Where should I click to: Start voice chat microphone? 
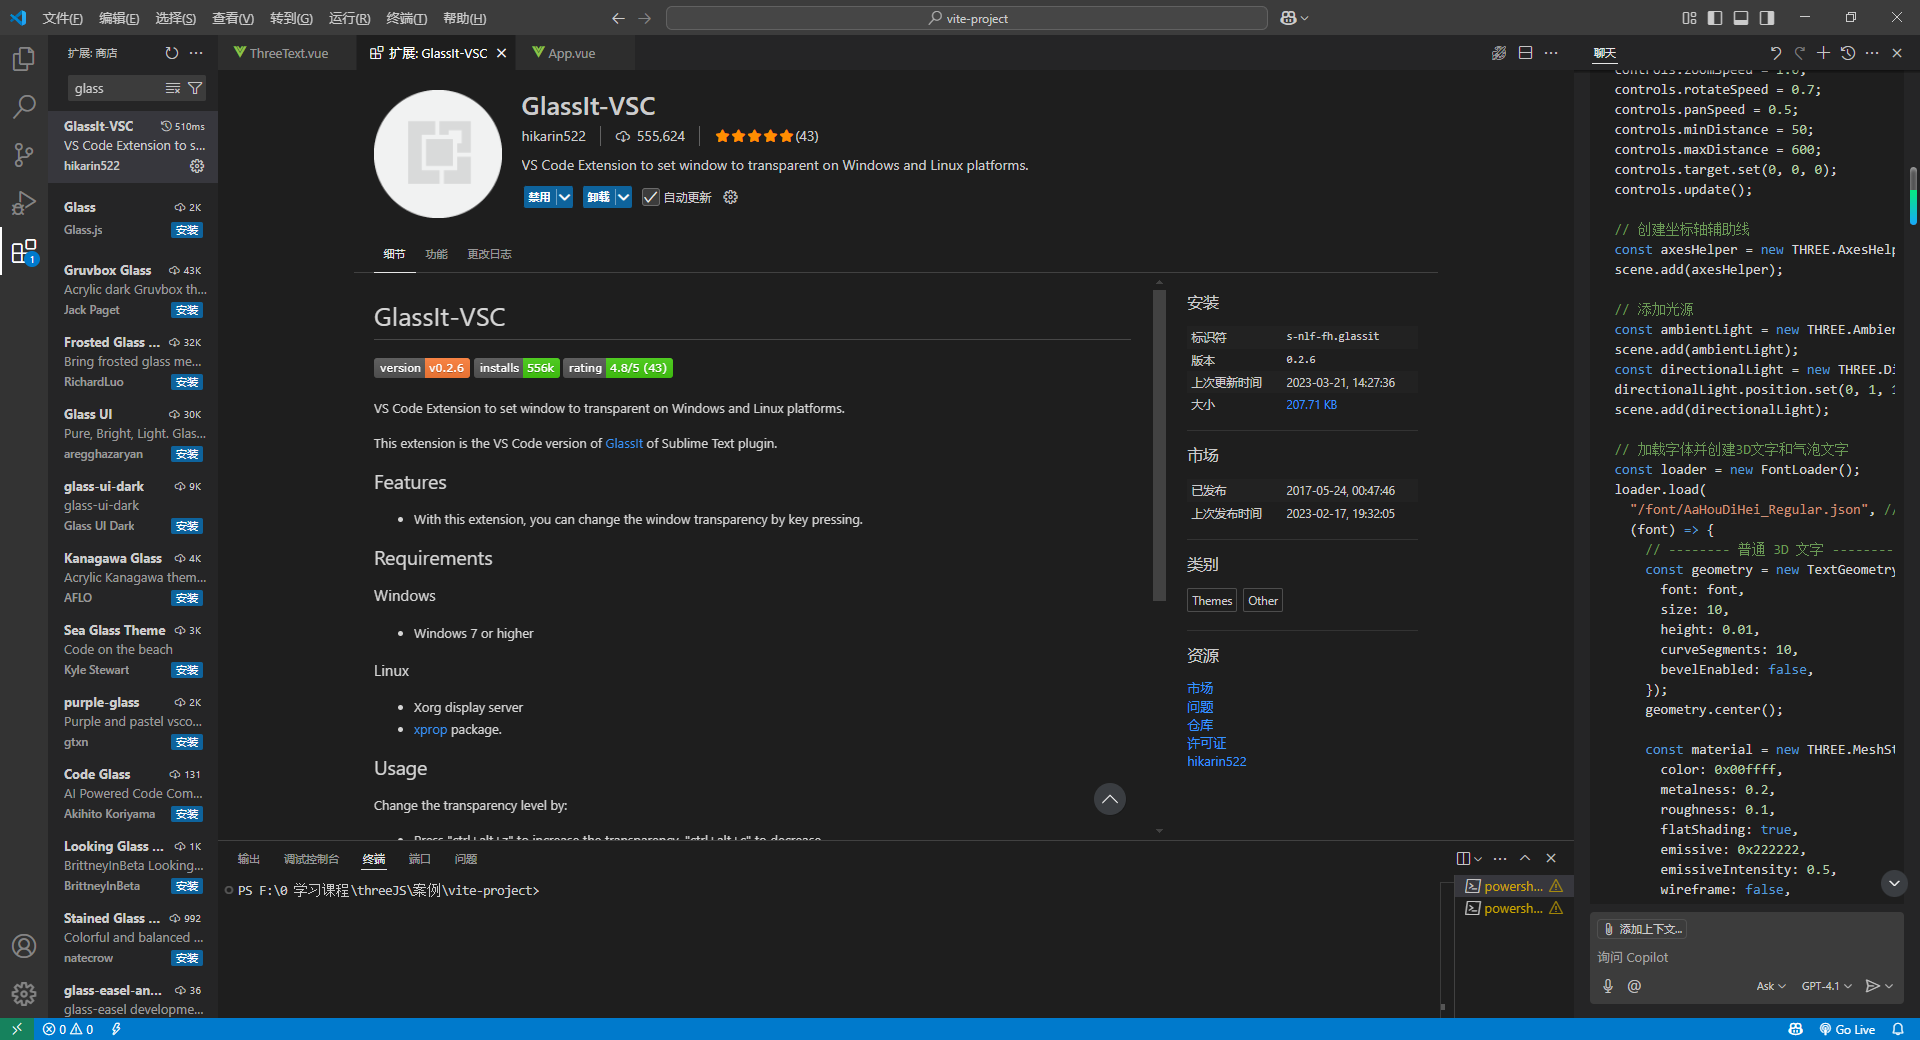coord(1608,986)
